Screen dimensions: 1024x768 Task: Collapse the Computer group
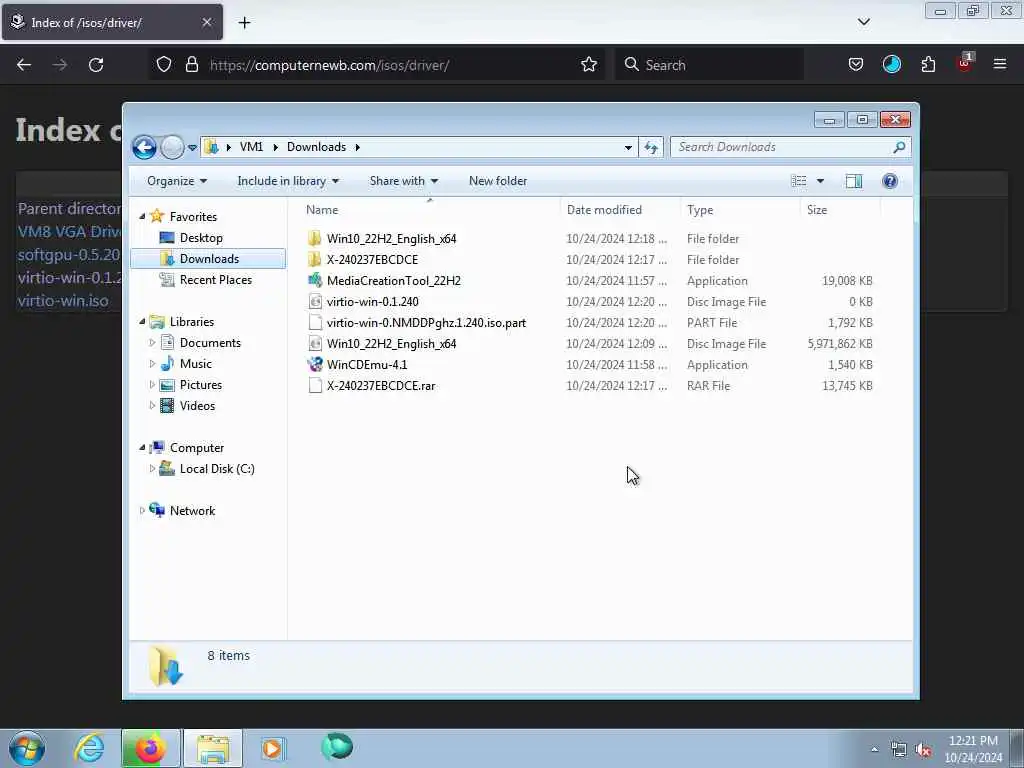pos(142,447)
